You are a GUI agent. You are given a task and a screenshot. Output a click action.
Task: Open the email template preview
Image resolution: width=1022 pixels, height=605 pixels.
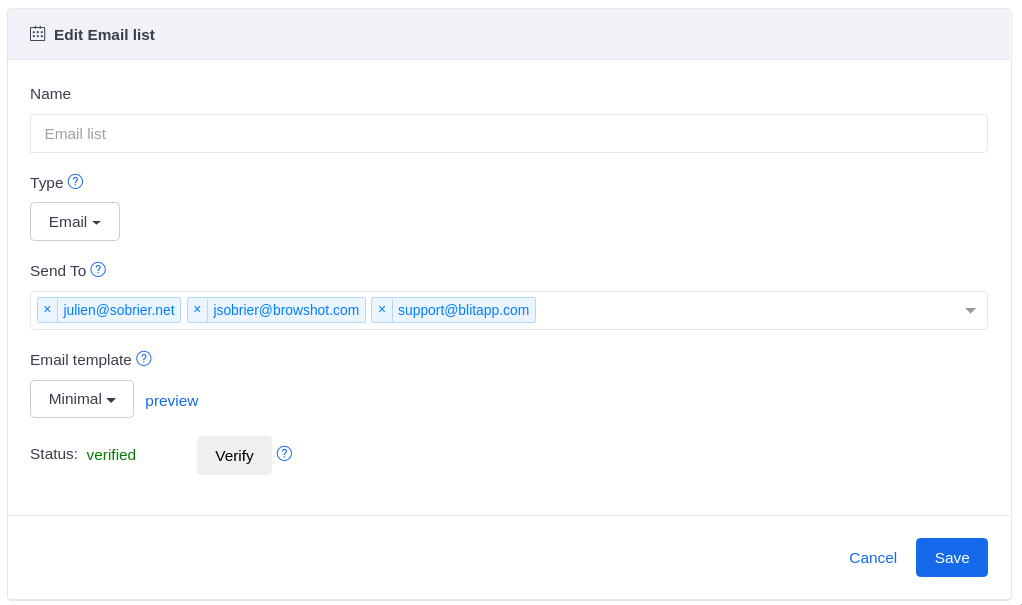point(171,400)
